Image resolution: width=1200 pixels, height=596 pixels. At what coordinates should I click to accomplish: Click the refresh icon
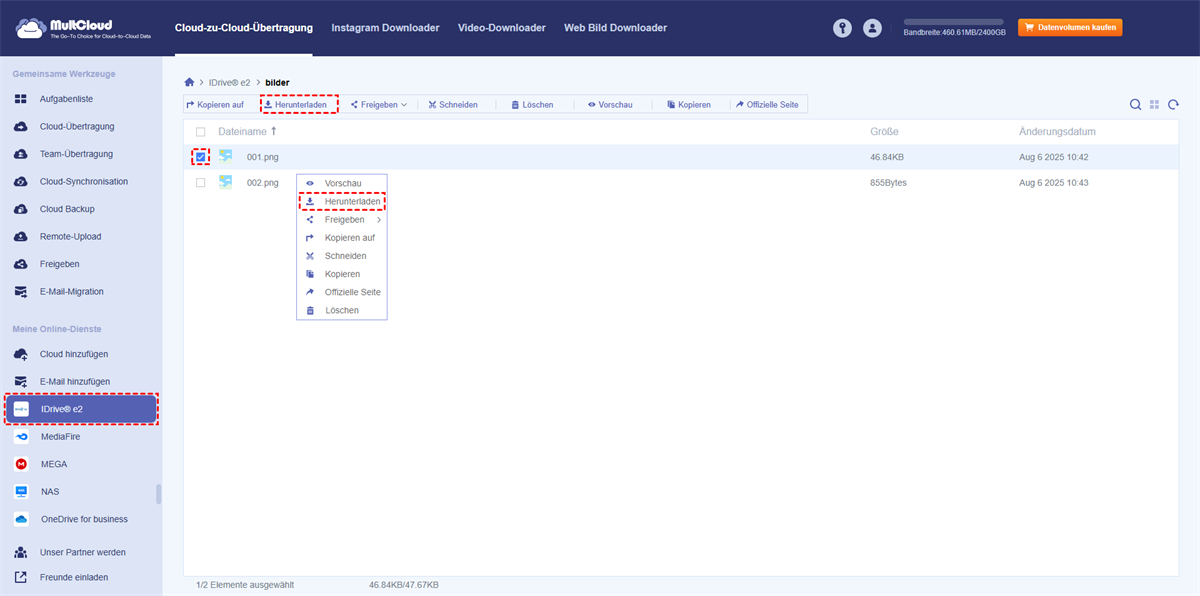click(x=1173, y=105)
